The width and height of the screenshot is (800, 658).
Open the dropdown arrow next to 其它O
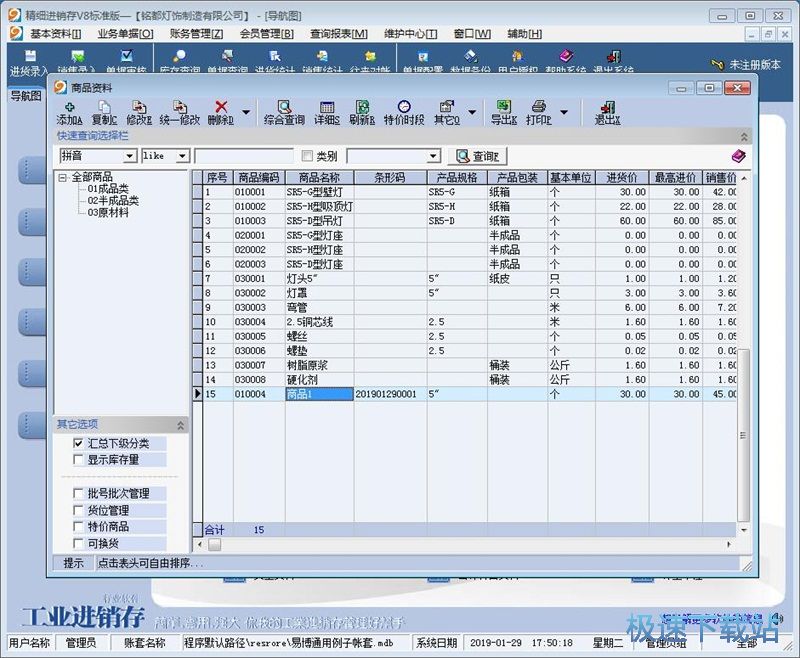pos(472,112)
